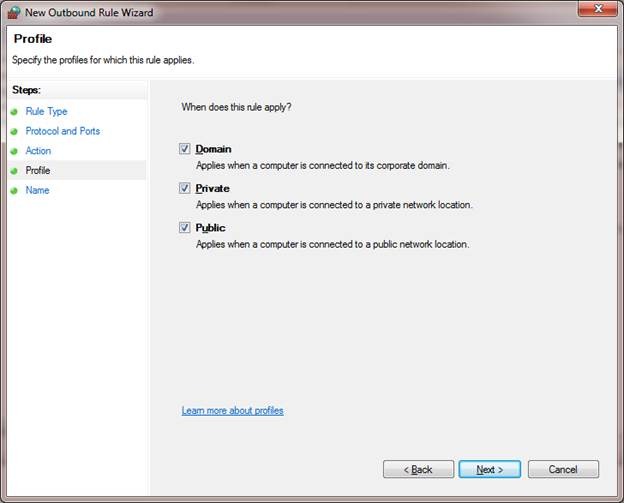Click the New Outbound Rule Wizard title text
This screenshot has width=624, height=503.
[x=88, y=12]
